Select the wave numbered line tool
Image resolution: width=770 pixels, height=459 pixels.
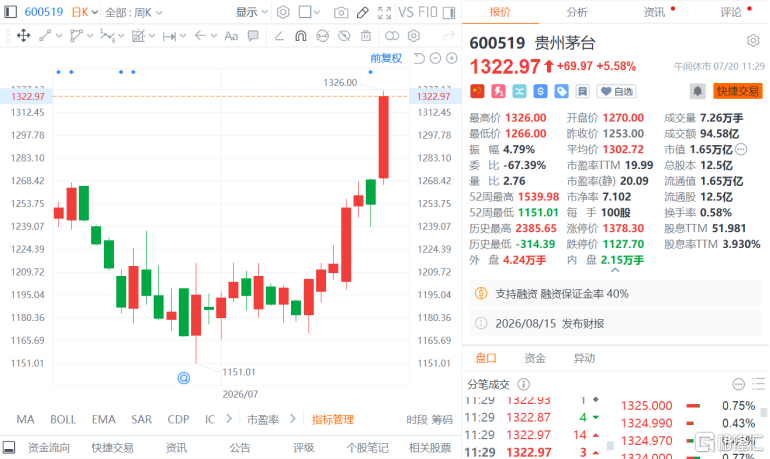pyautogui.click(x=107, y=35)
